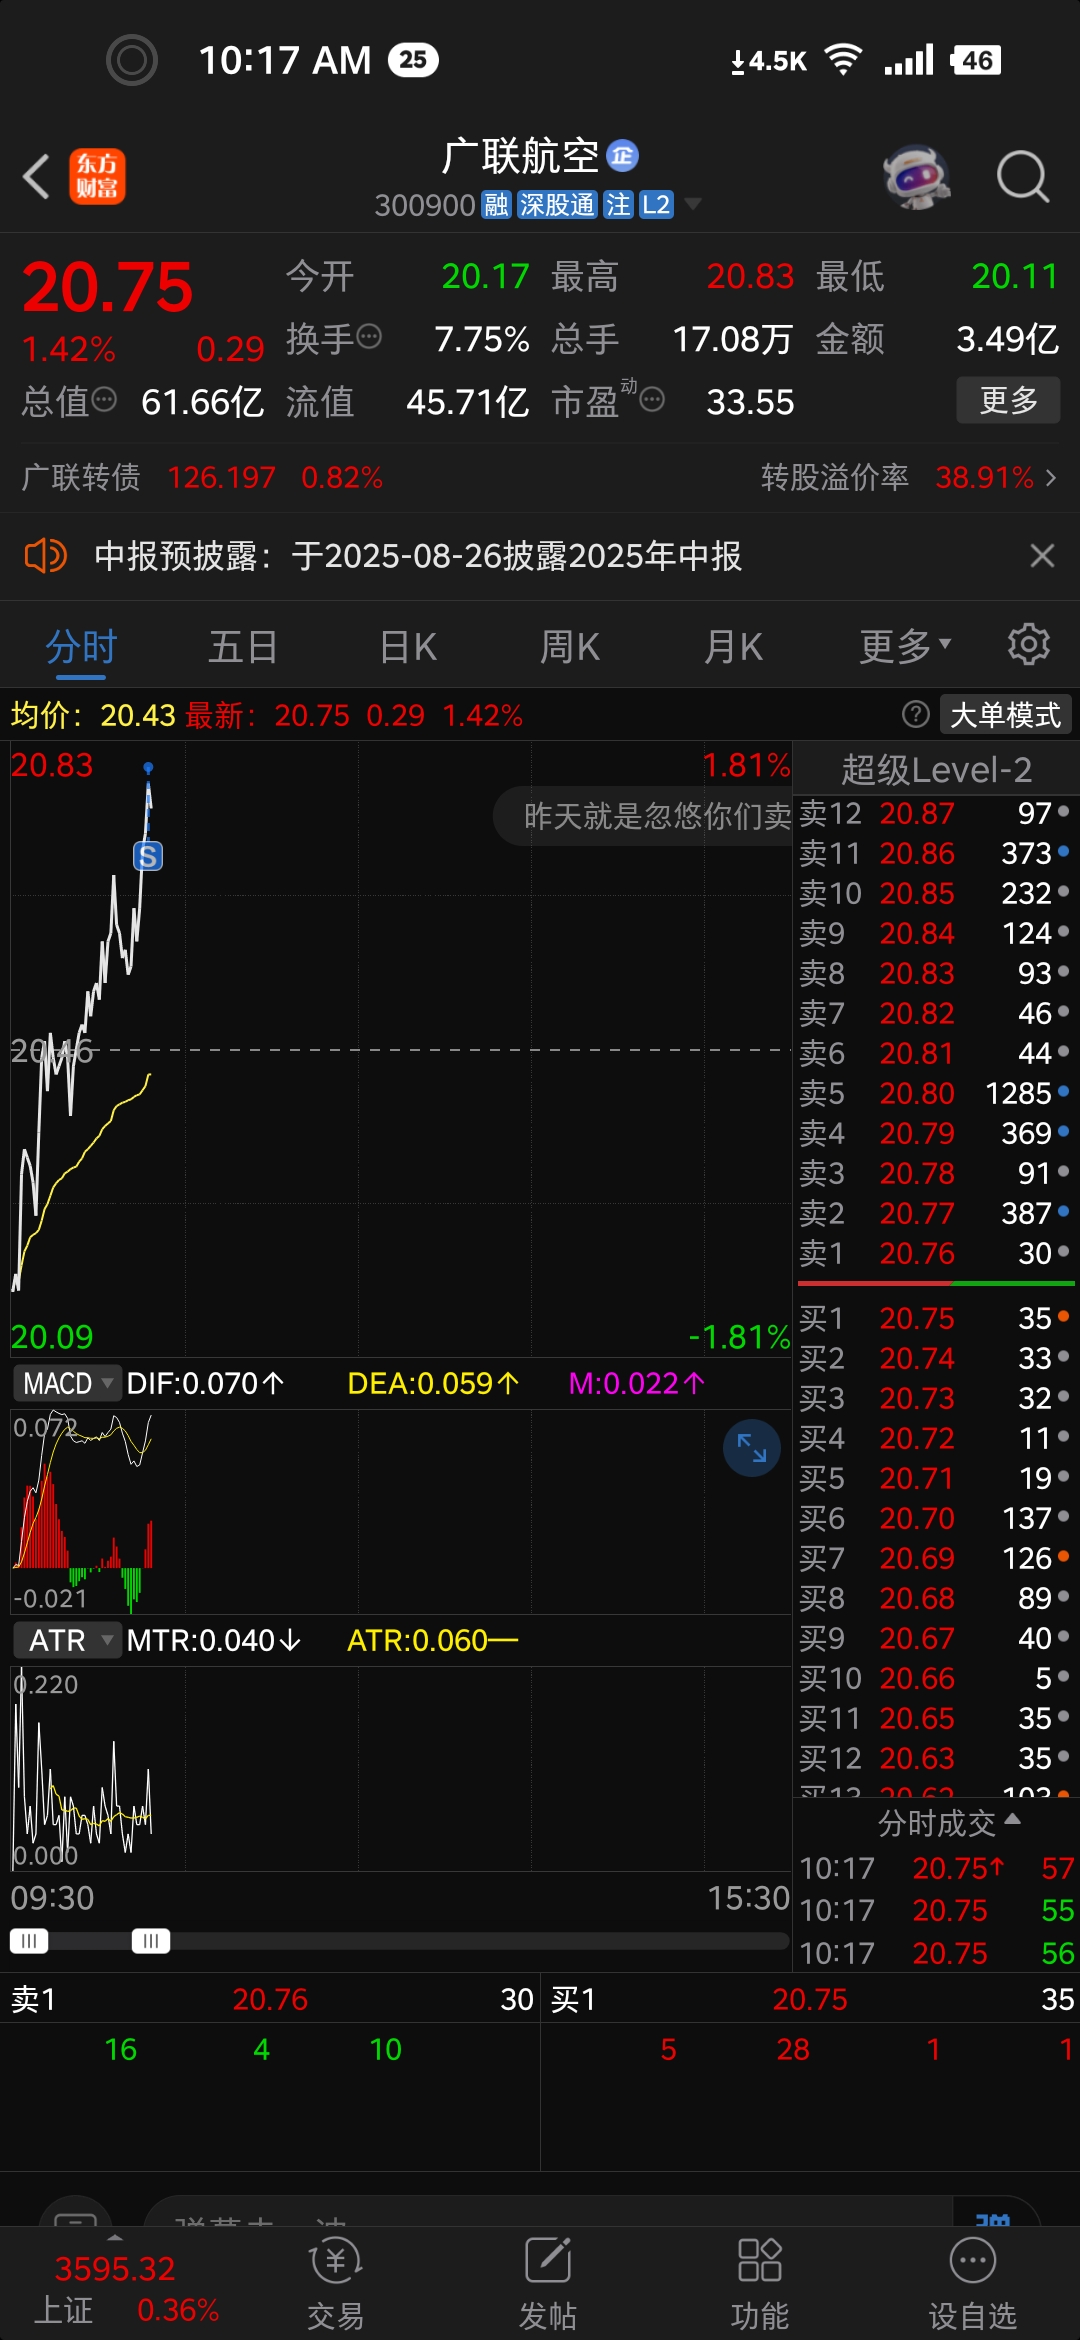Screen dimensions: 1080x2340
Task: Tap question mark help icon
Action: click(915, 714)
